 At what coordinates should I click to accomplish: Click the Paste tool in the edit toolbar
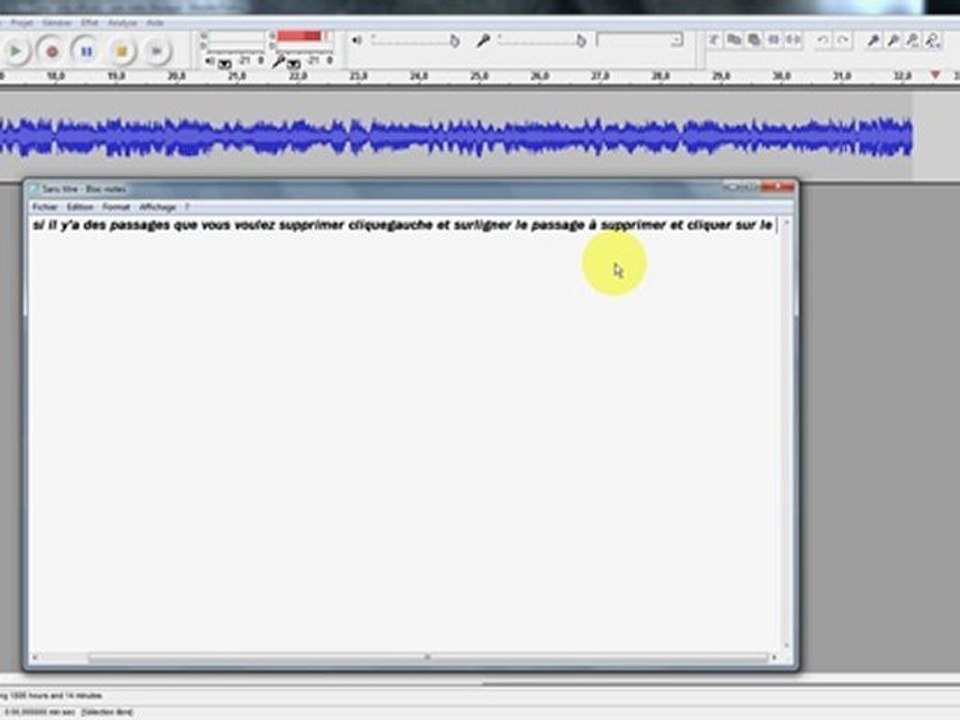click(754, 40)
